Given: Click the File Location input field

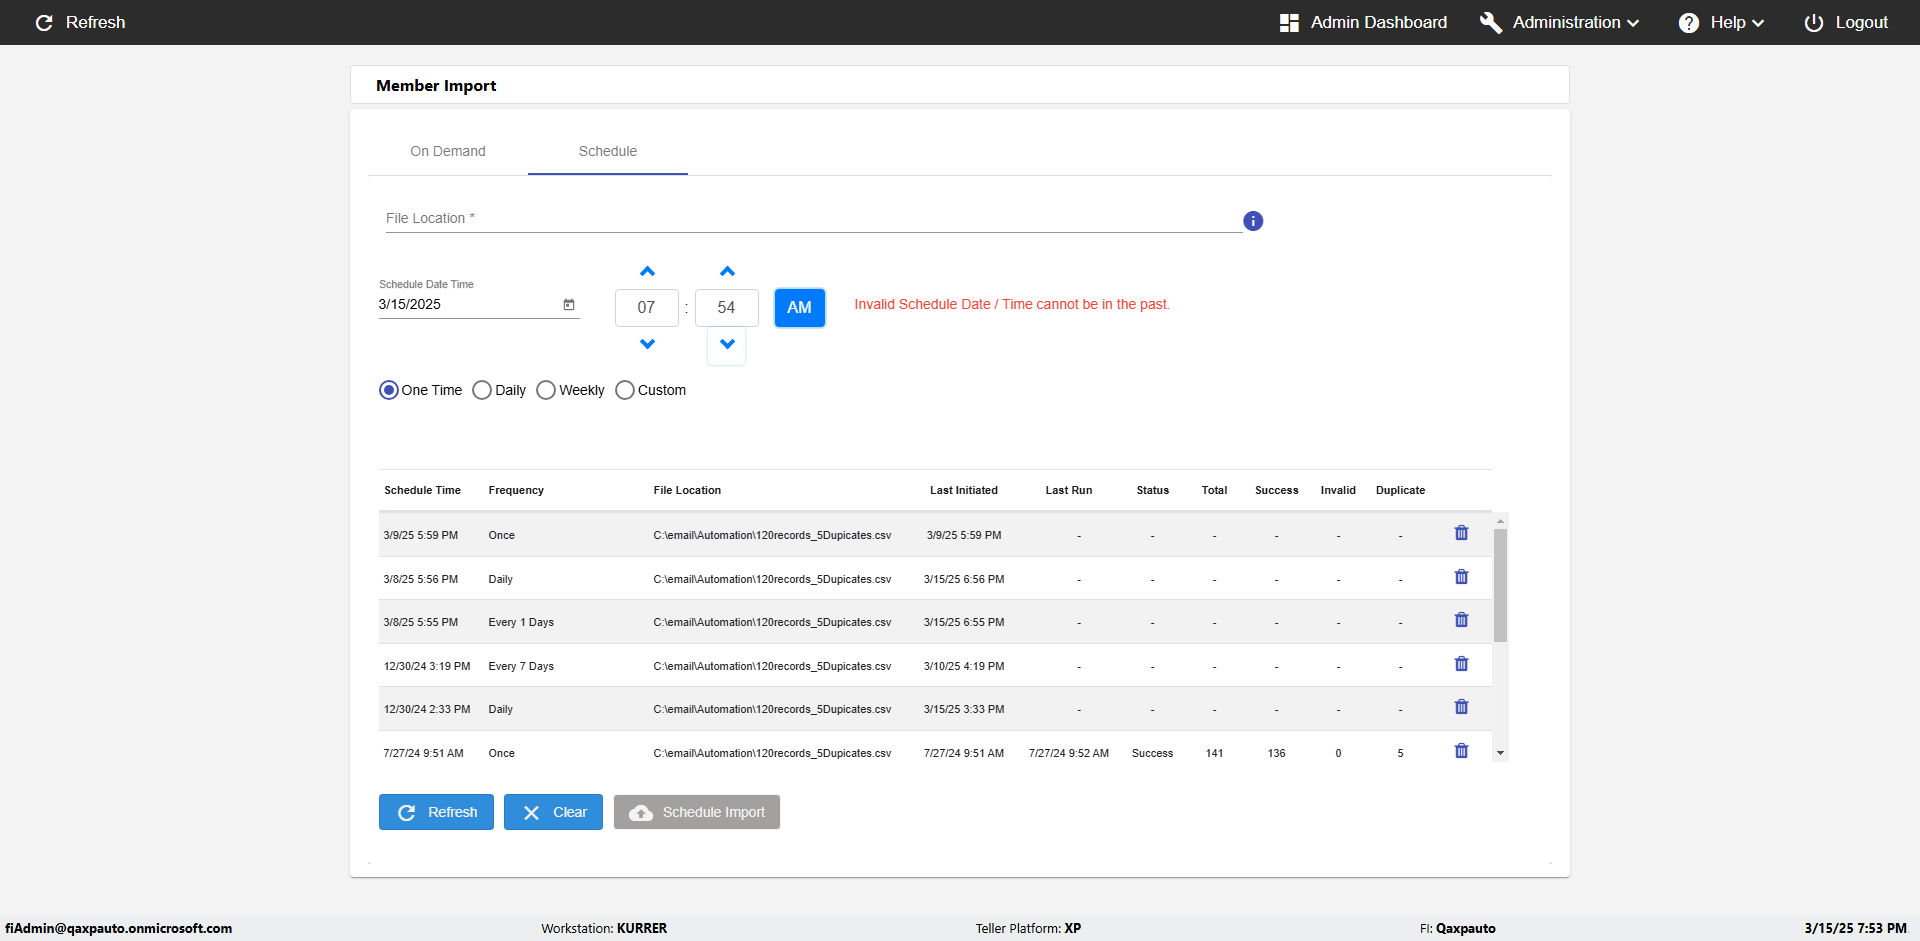Looking at the screenshot, I should 812,219.
